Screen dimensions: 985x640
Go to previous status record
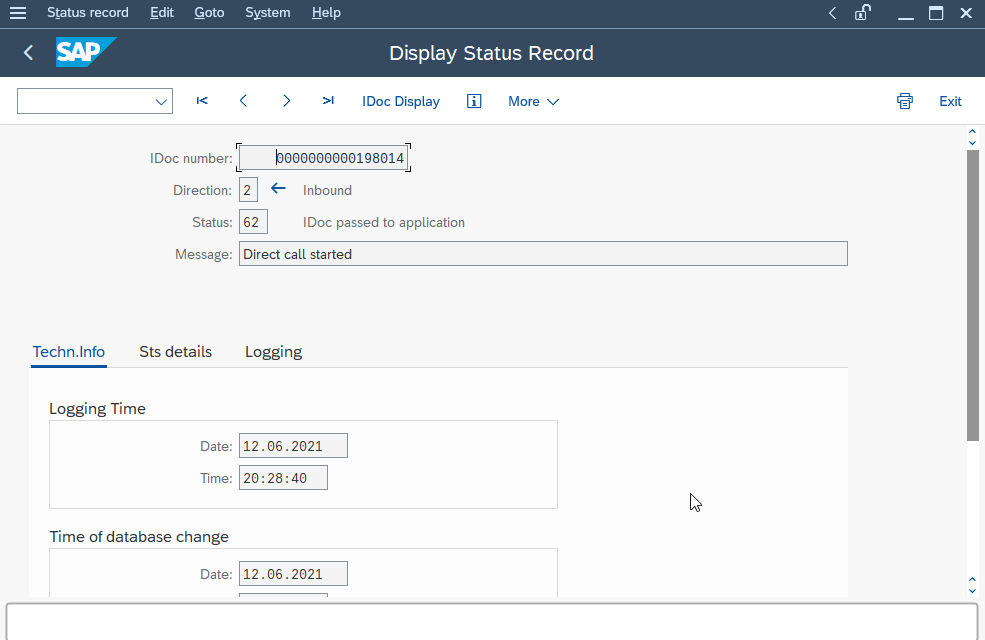click(x=244, y=101)
